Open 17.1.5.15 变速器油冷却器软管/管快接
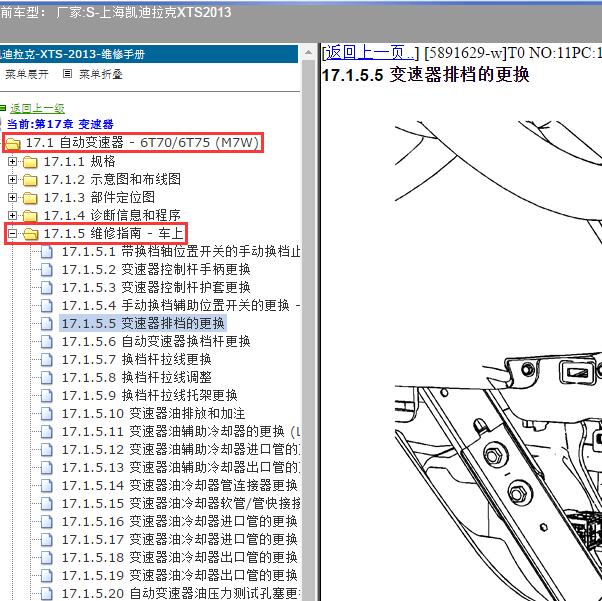This screenshot has width=602, height=601. [181, 503]
